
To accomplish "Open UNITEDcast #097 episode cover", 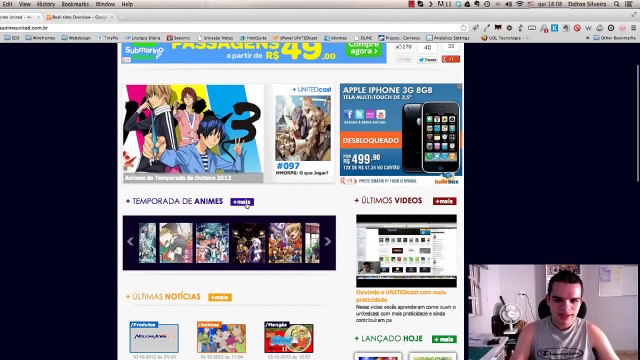I will [x=303, y=128].
